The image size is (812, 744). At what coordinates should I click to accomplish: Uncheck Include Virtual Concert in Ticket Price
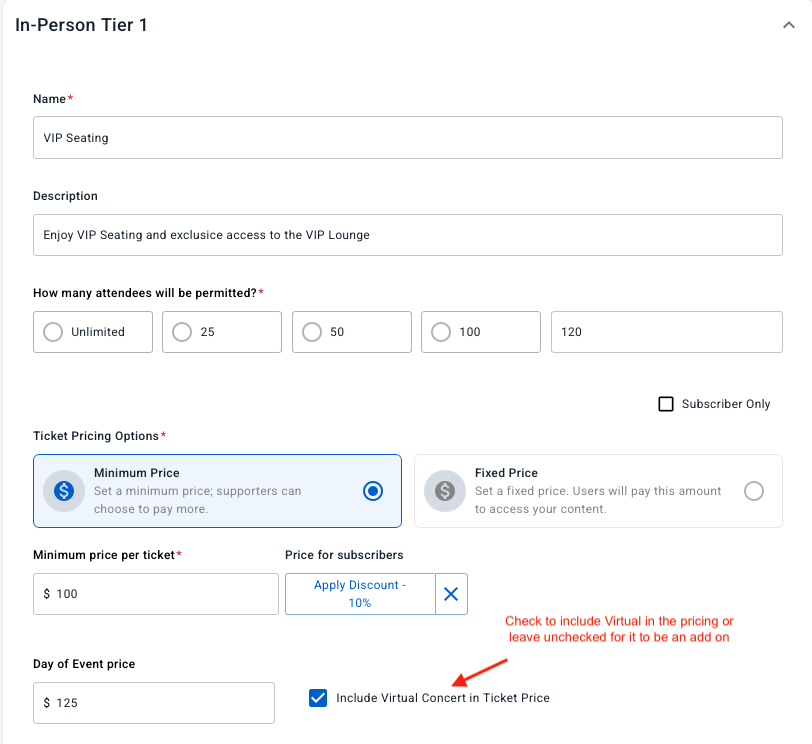coord(318,698)
